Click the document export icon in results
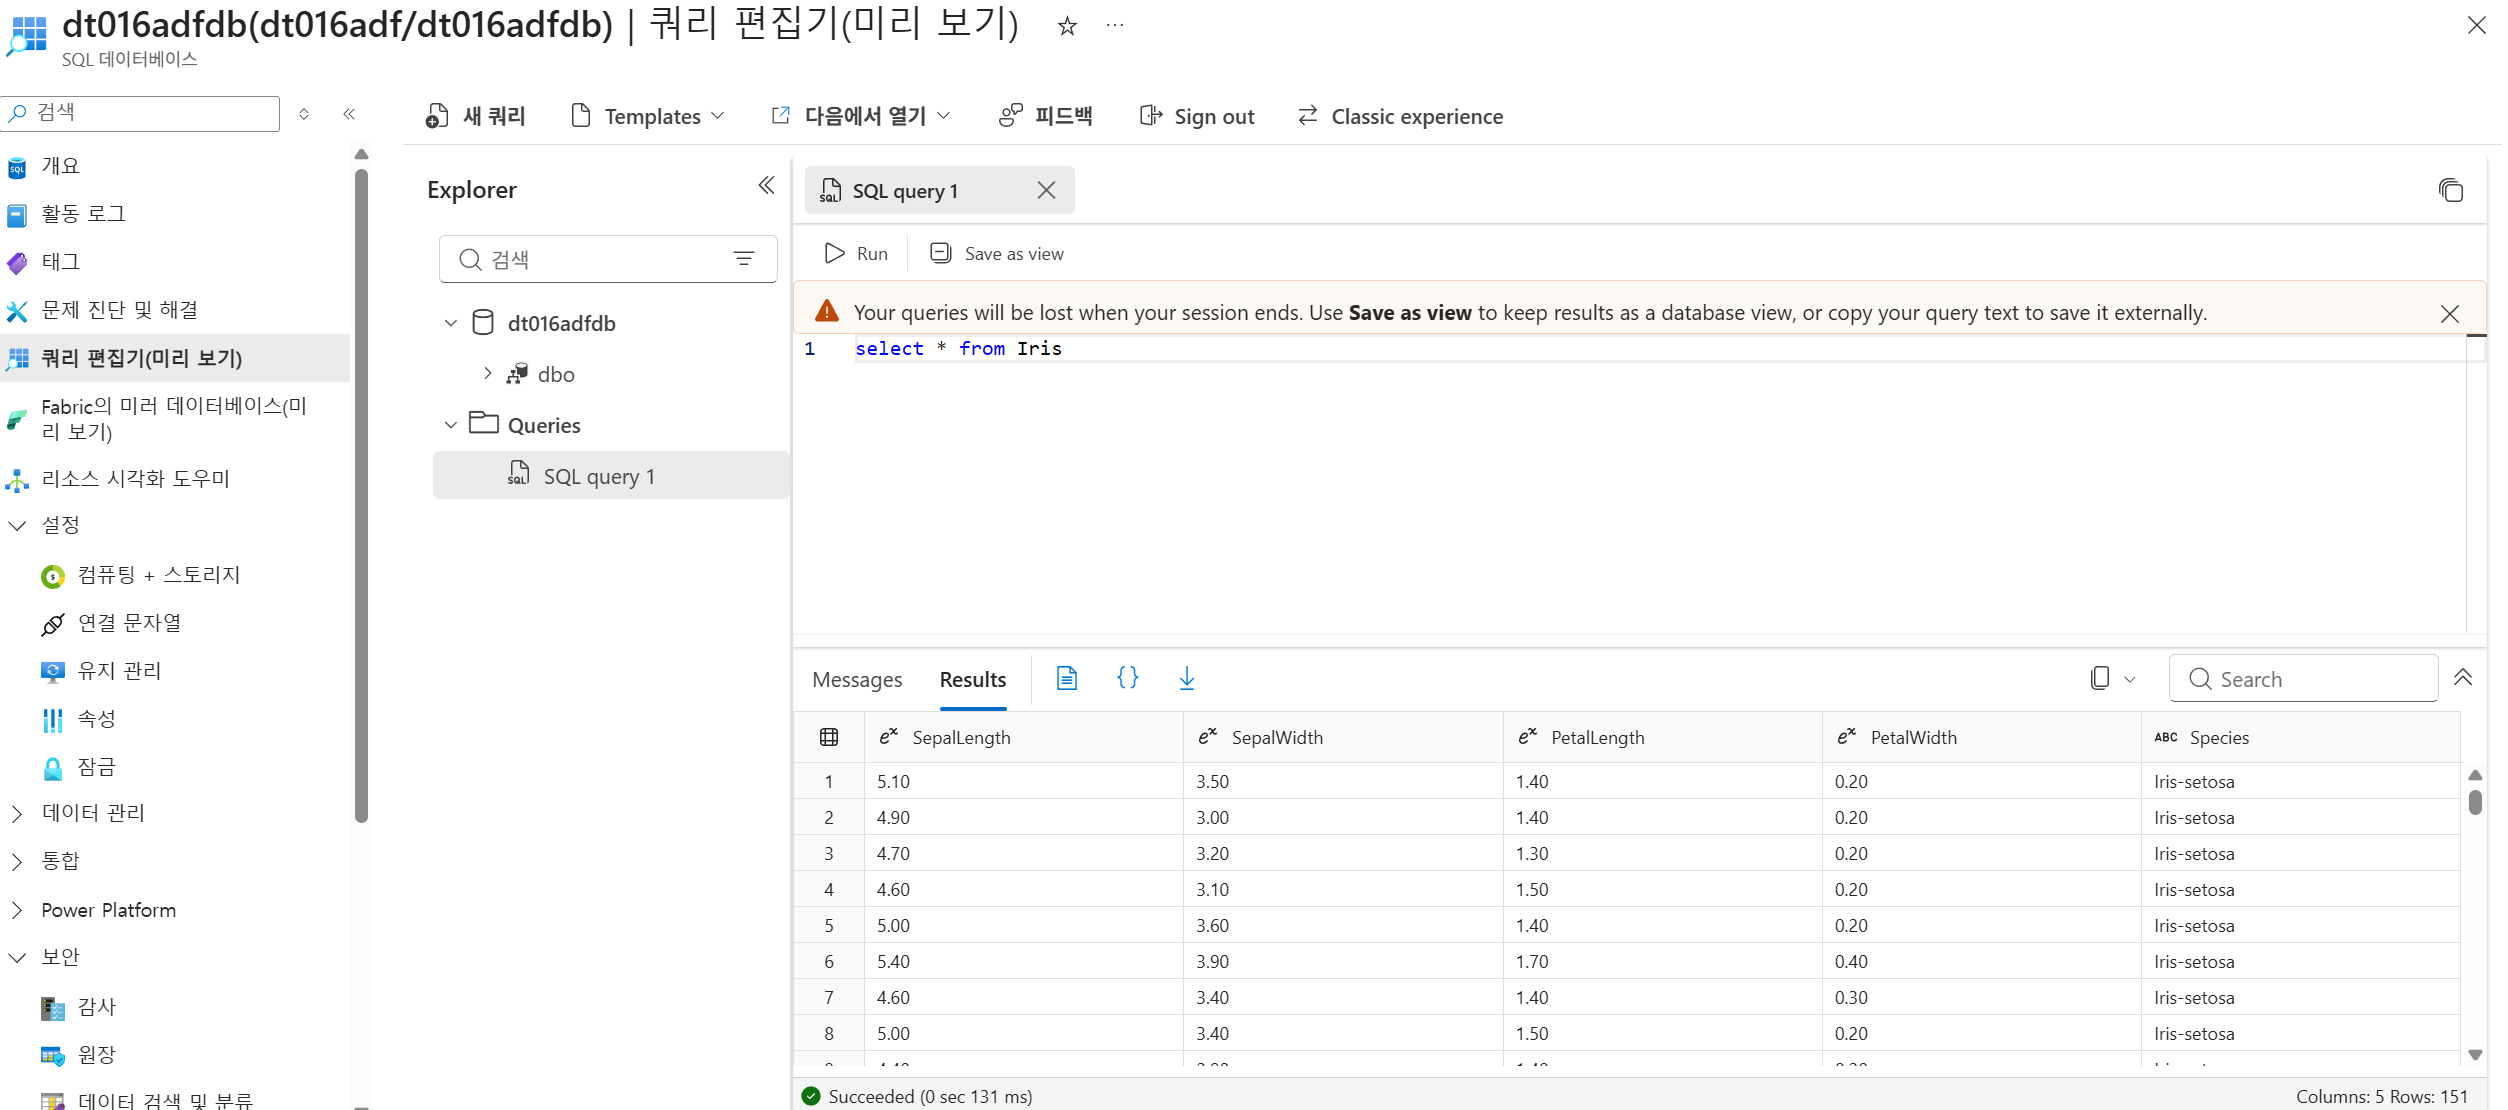The height and width of the screenshot is (1110, 2508). coord(1067,679)
